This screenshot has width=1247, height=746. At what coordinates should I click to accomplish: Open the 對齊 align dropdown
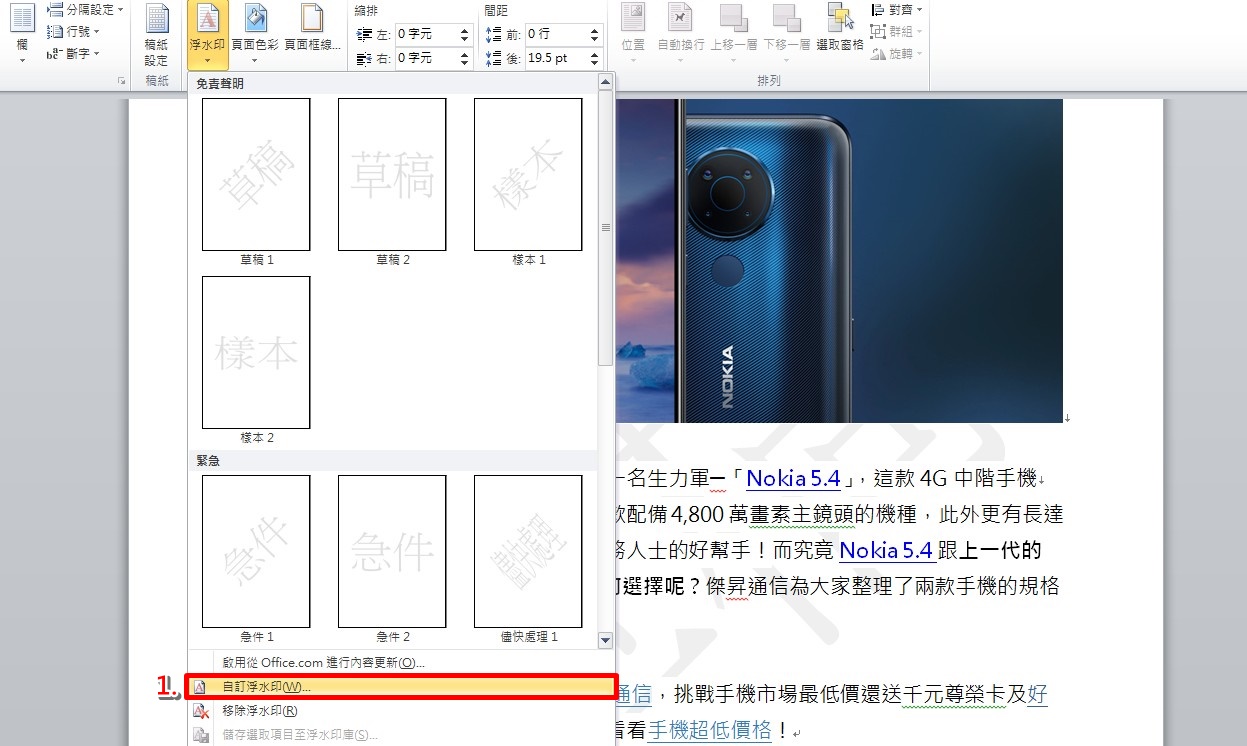pyautogui.click(x=897, y=9)
